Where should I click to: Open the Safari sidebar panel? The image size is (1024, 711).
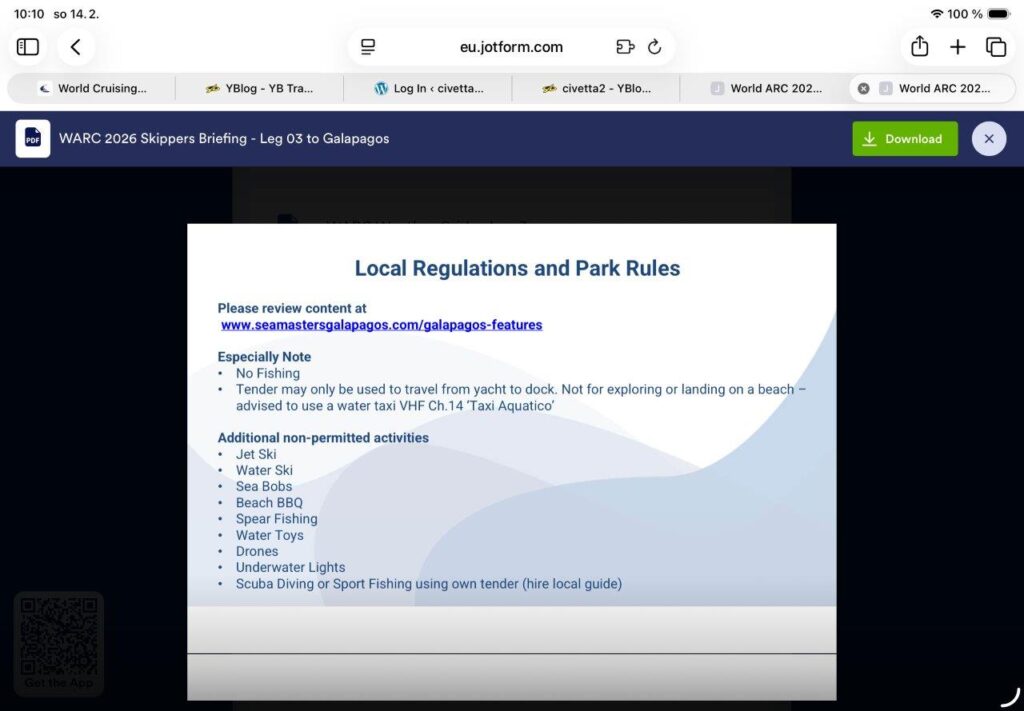point(28,47)
